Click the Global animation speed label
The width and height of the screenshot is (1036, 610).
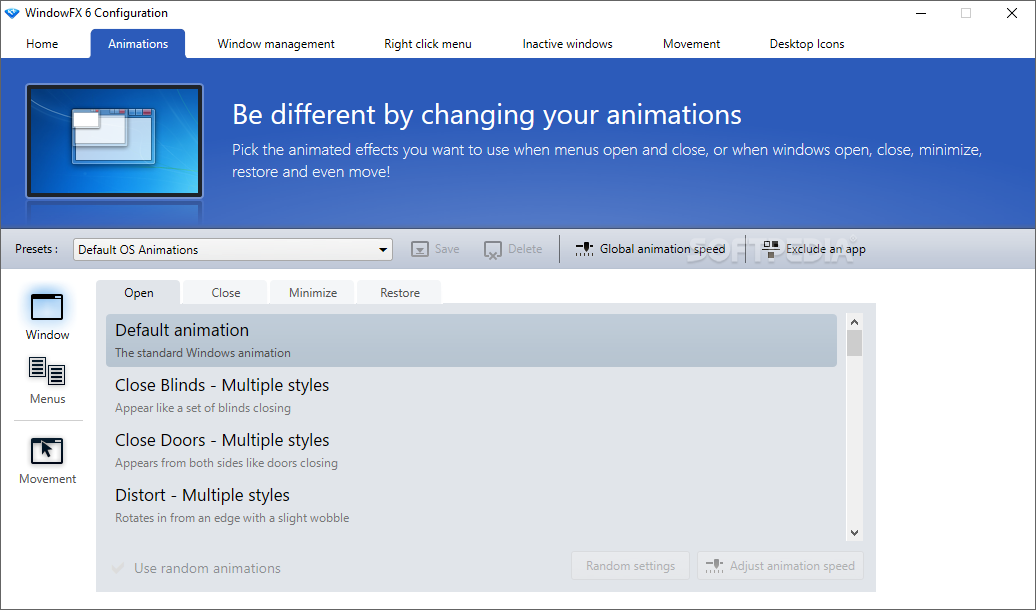tap(663, 249)
